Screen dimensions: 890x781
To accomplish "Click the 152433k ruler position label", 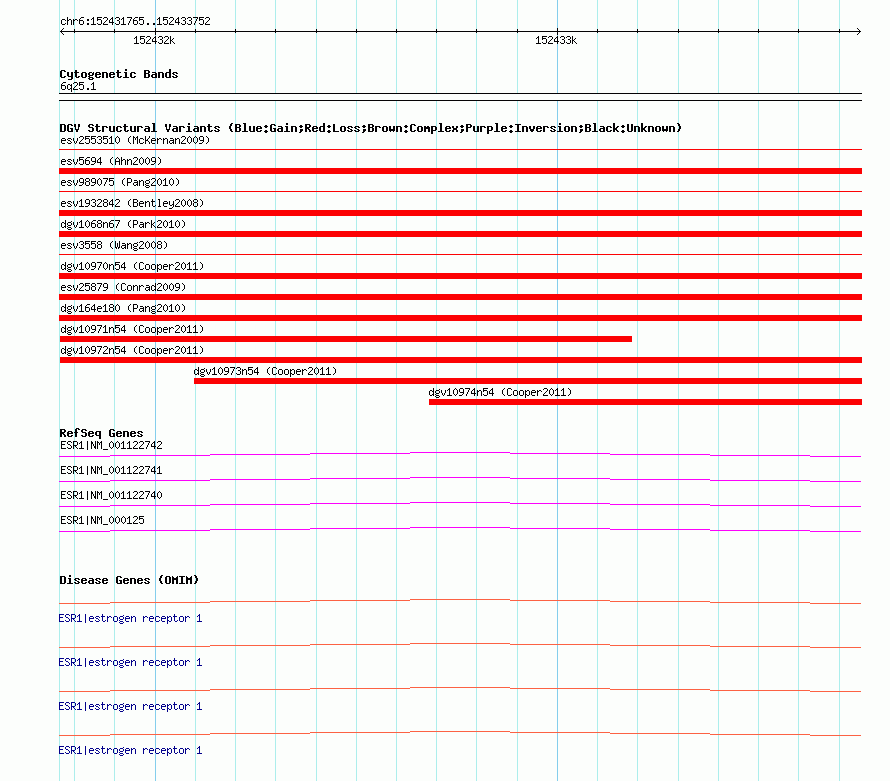I will pos(556,40).
